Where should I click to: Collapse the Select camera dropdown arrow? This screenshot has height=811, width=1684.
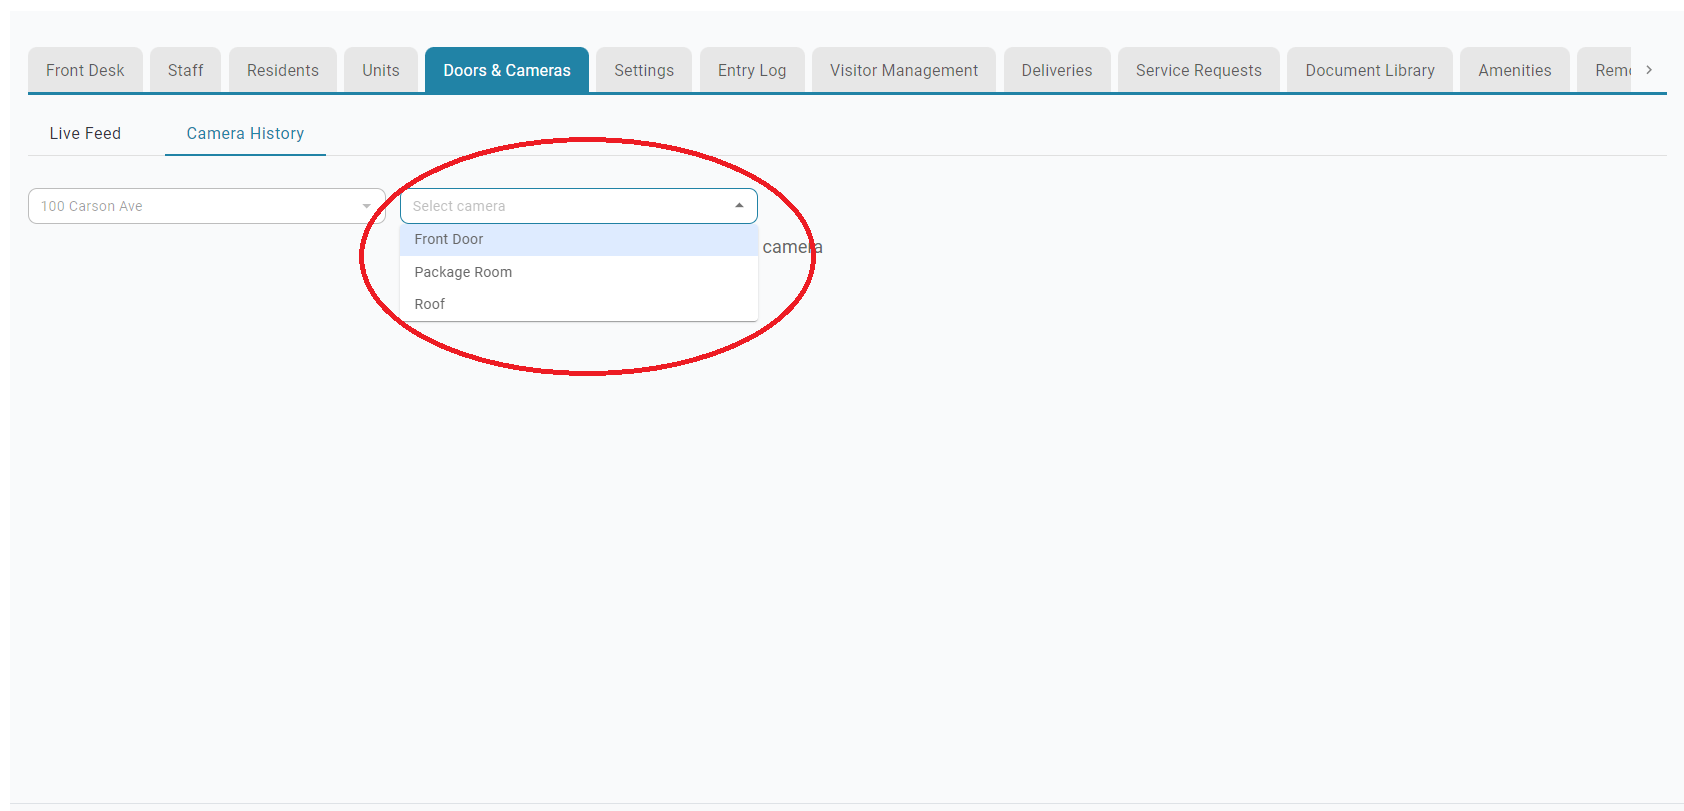click(739, 206)
